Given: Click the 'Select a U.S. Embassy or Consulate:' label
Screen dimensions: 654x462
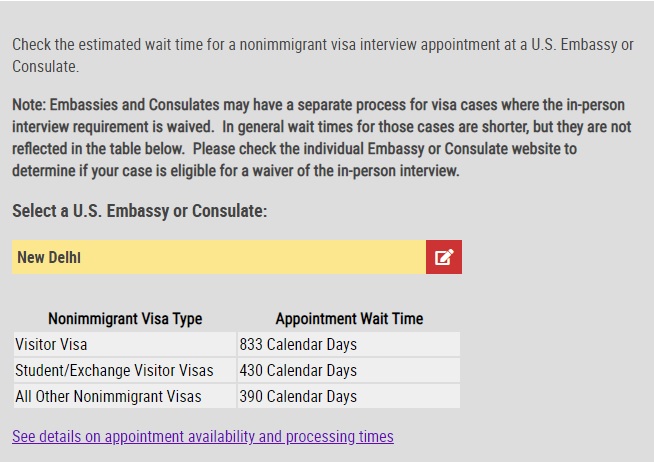Looking at the screenshot, I should pos(139,212).
